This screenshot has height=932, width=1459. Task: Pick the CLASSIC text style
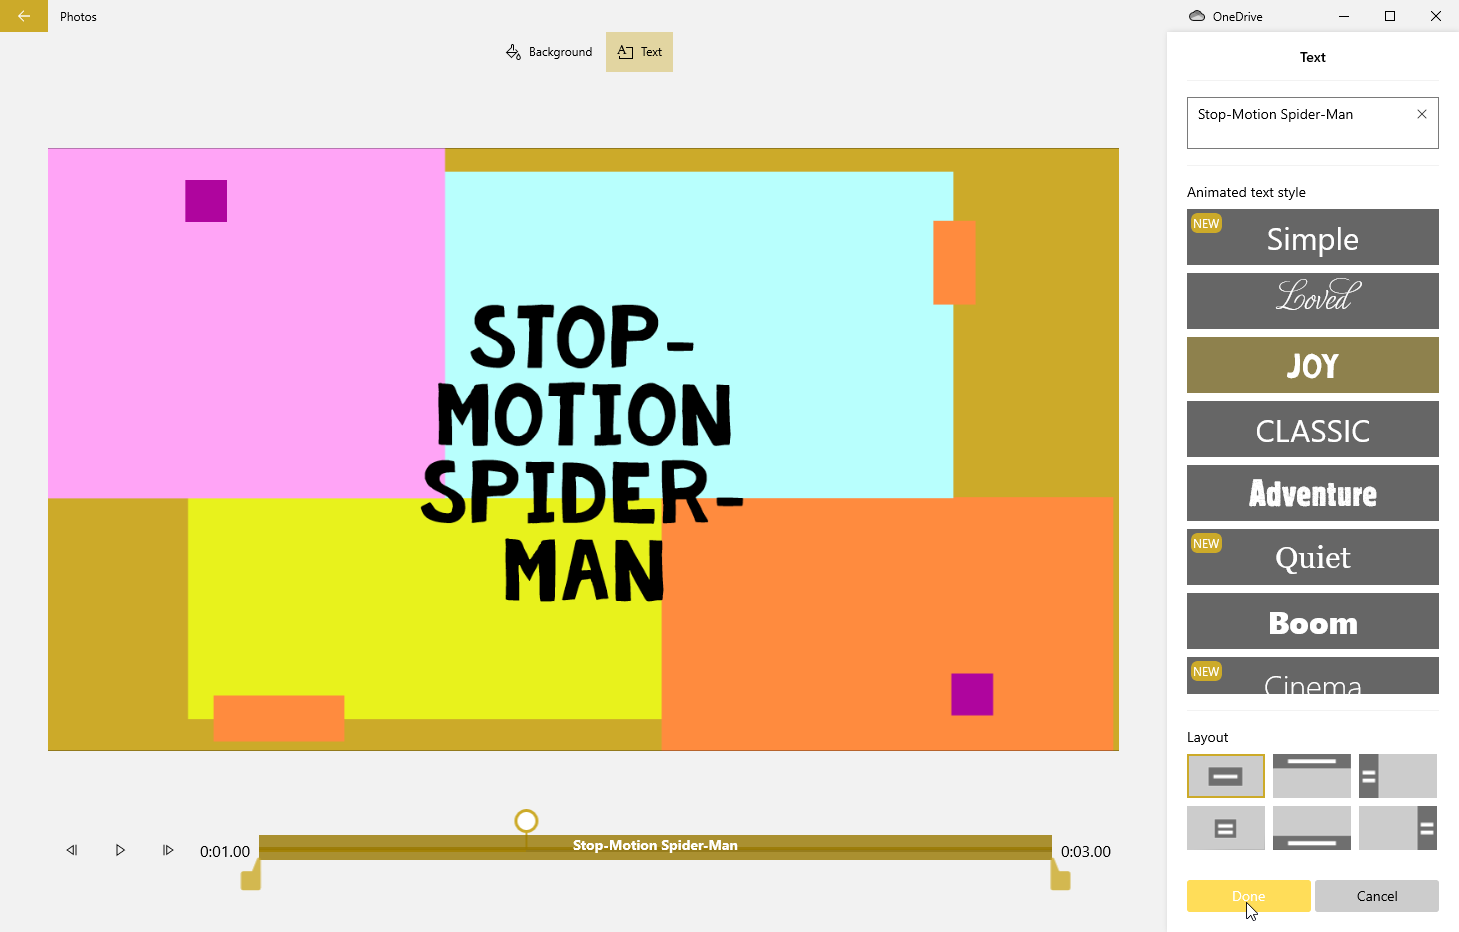tap(1313, 429)
